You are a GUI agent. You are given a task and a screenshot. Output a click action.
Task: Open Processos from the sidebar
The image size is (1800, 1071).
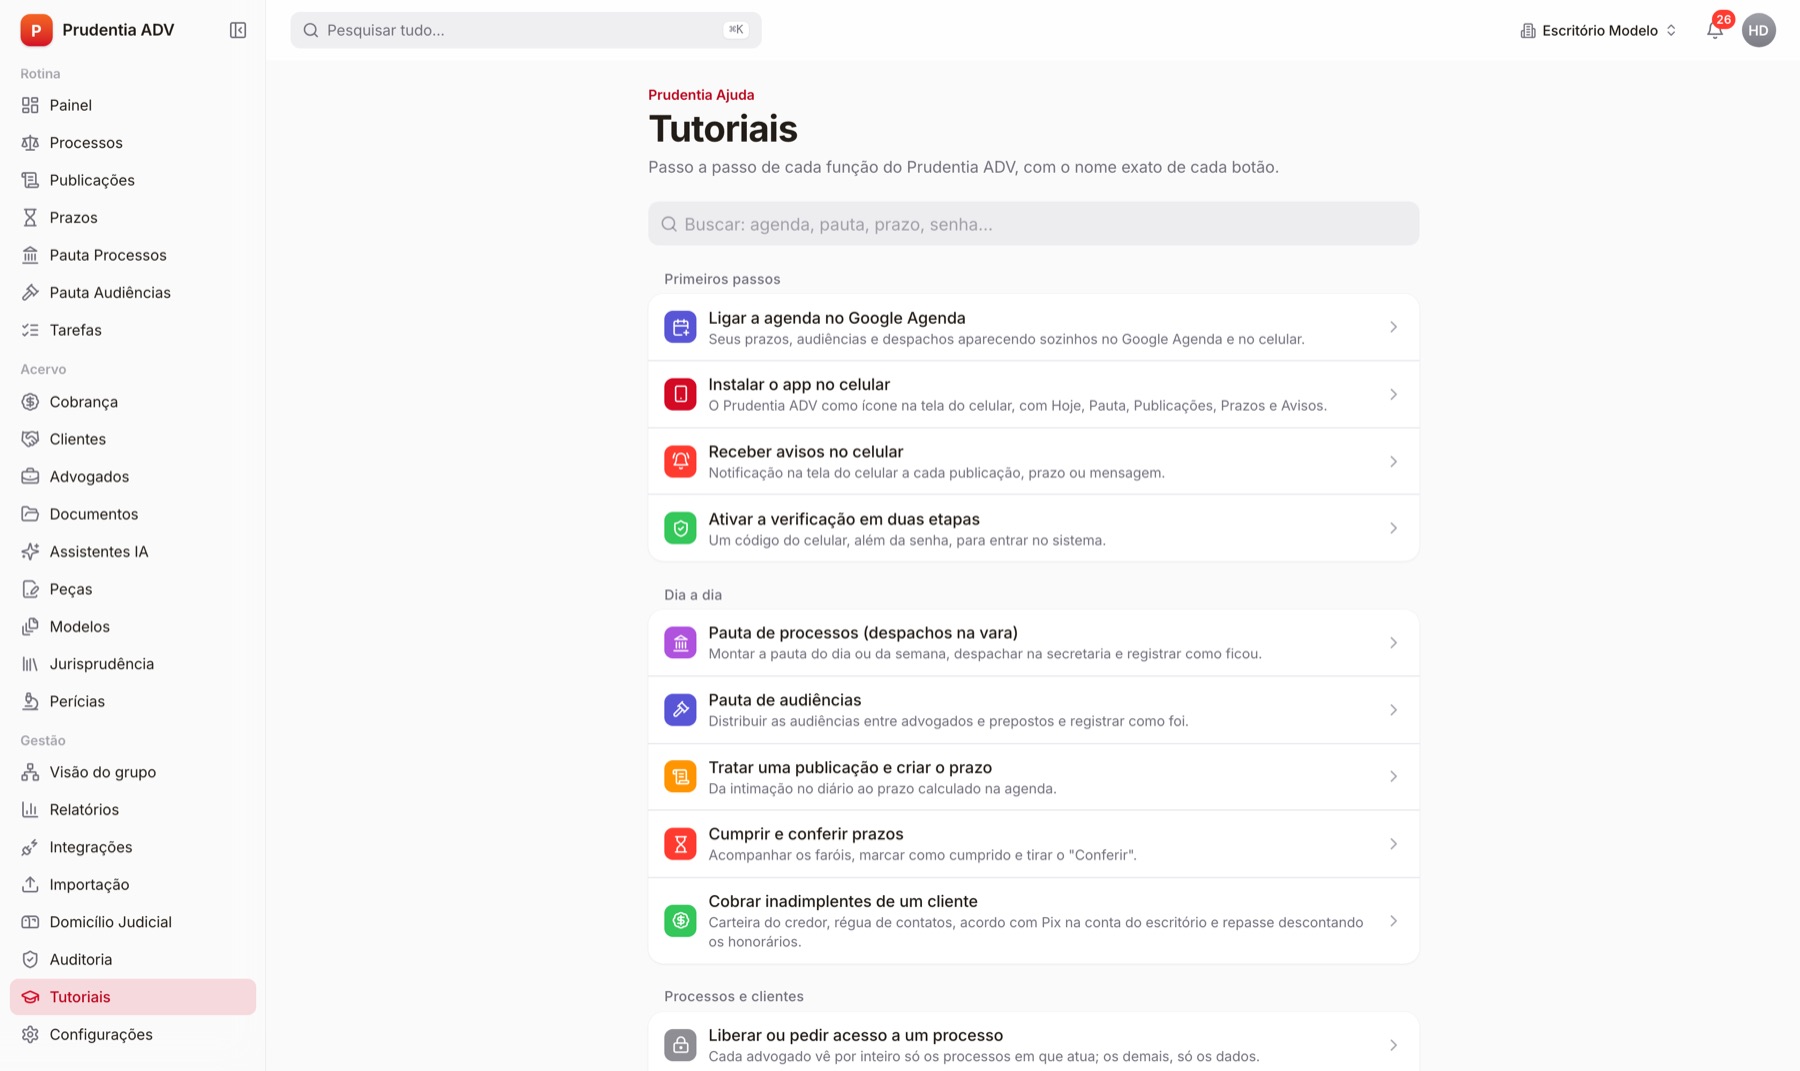click(133, 143)
